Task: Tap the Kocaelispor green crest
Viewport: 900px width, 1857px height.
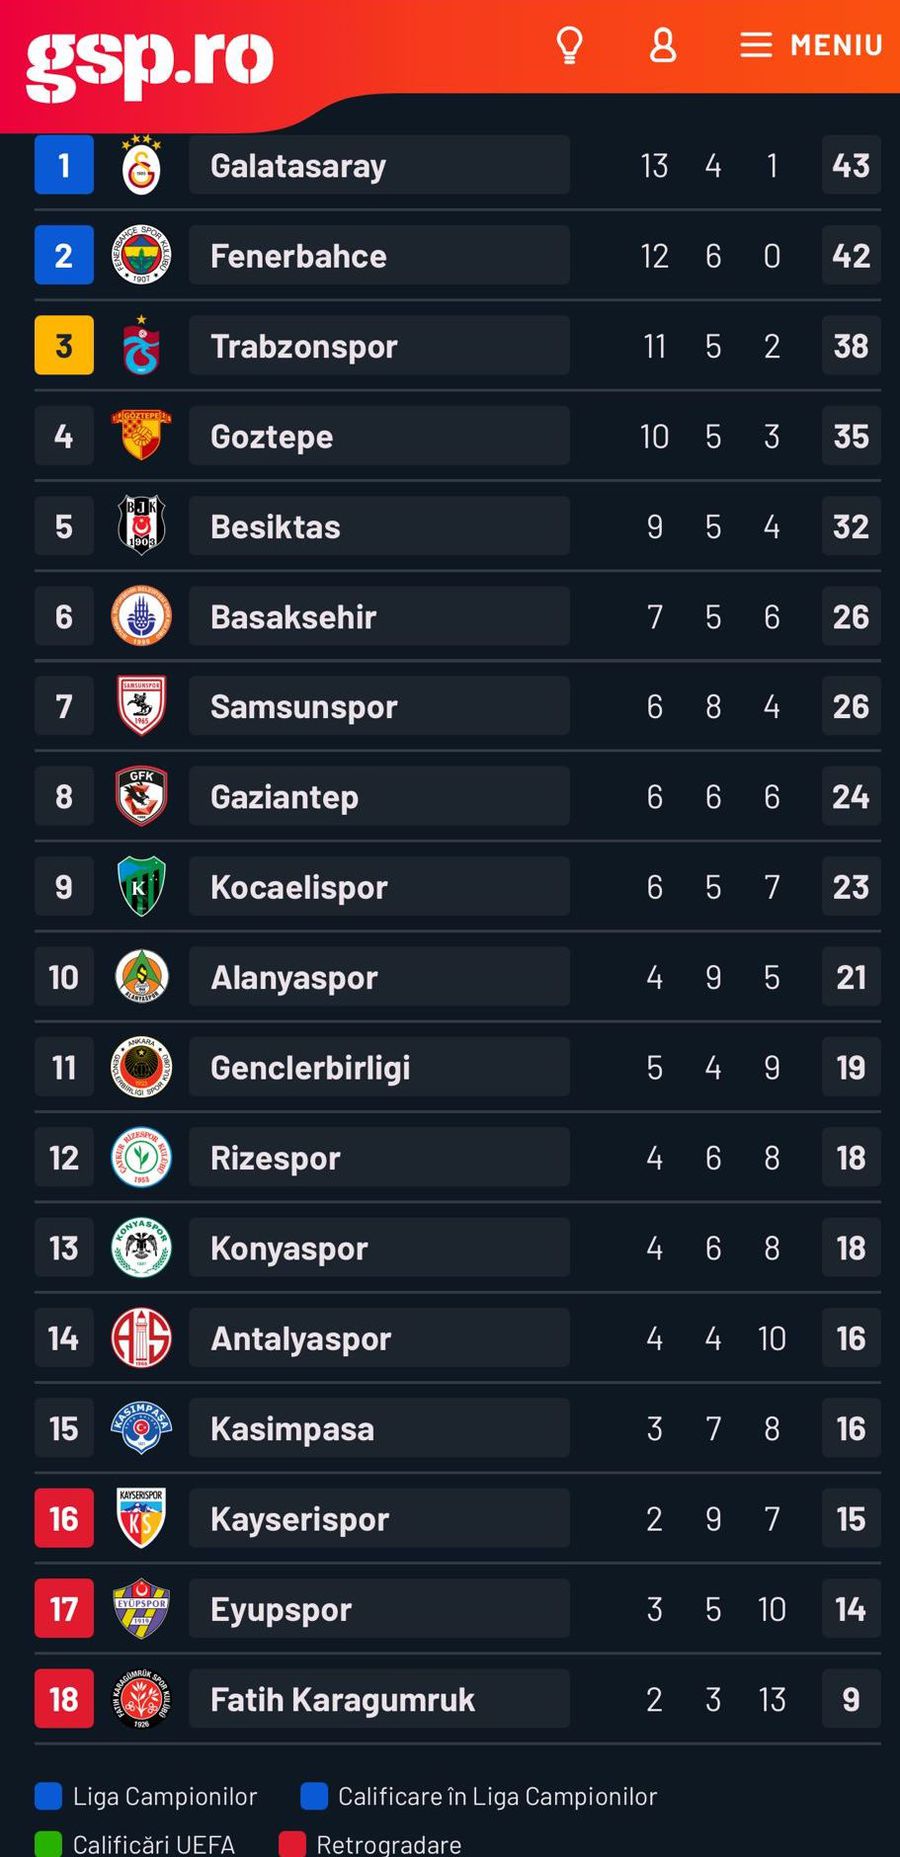Action: click(x=141, y=887)
